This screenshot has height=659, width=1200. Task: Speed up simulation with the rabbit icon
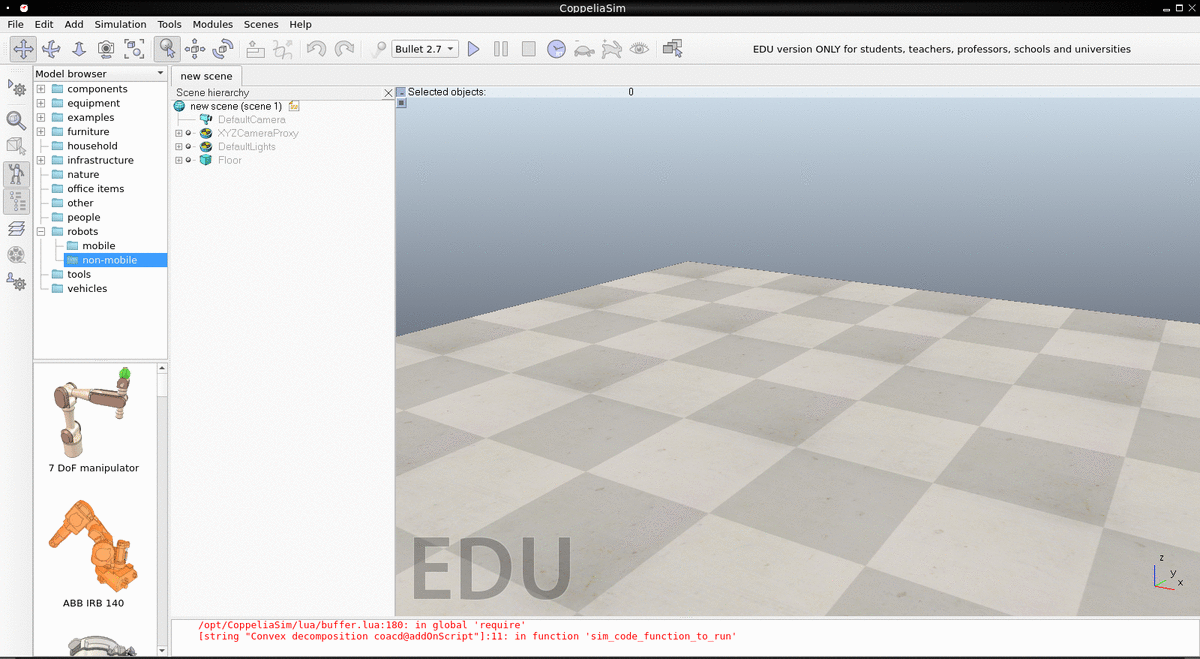pyautogui.click(x=612, y=48)
